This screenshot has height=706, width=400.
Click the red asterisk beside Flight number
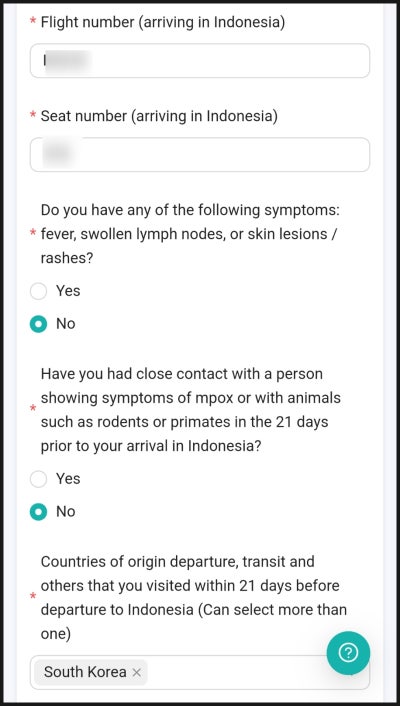click(33, 22)
